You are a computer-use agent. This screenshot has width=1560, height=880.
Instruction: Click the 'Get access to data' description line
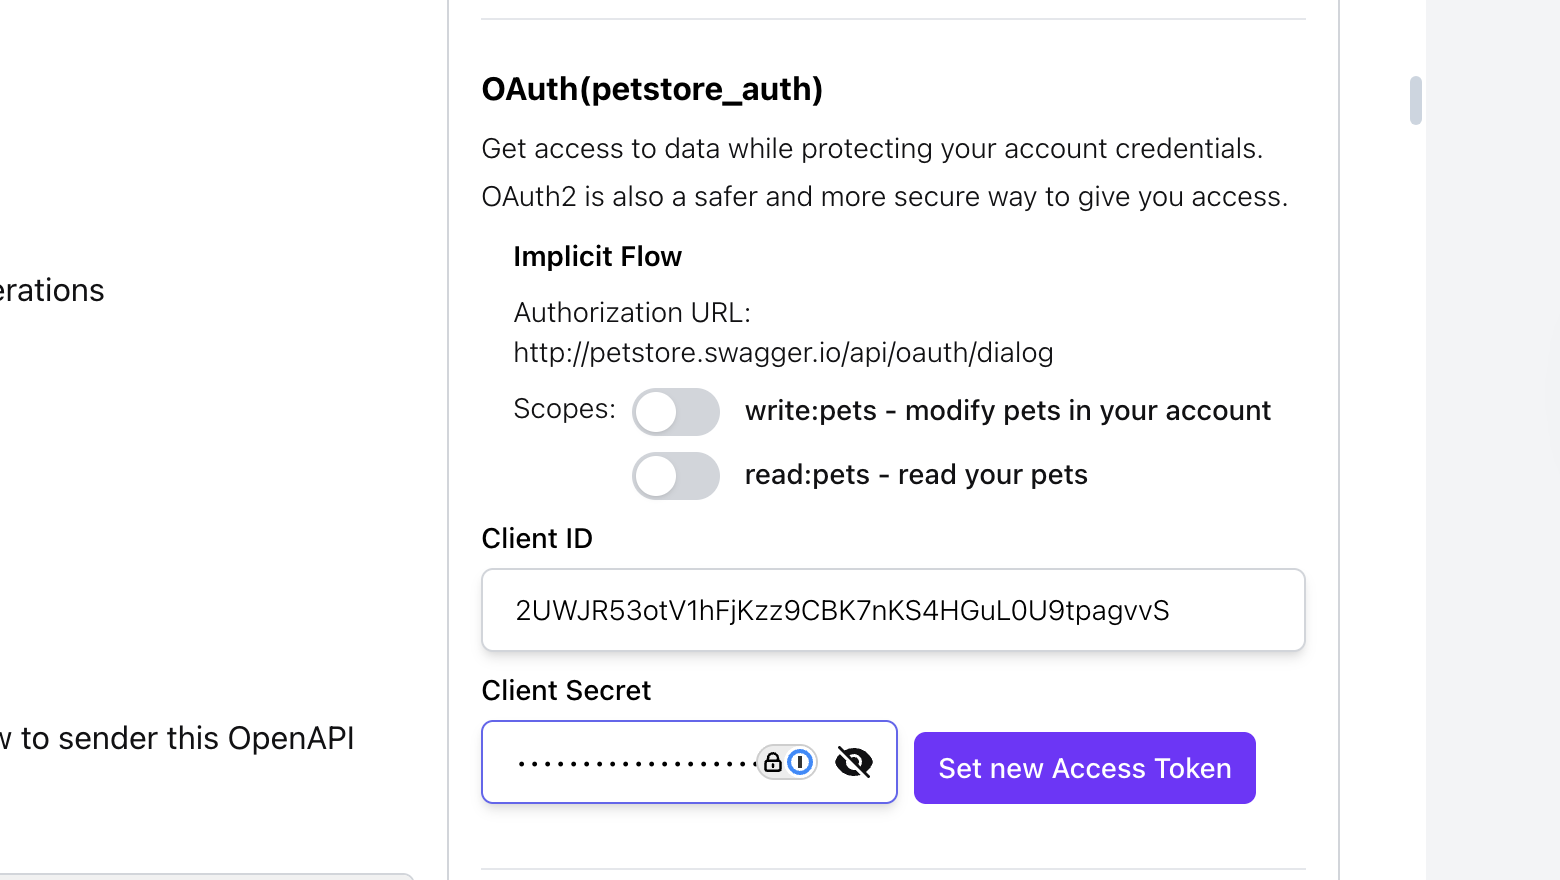tap(871, 149)
